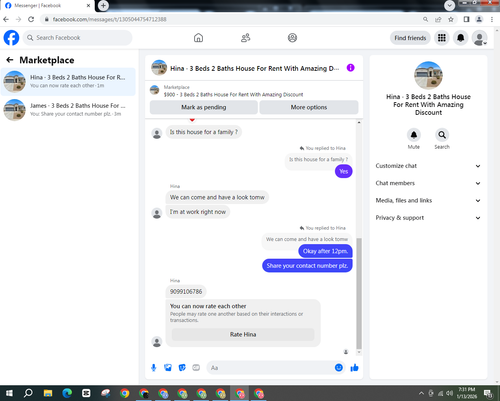Select the purple 'Yes' reply bubble
Image resolution: width=500 pixels, height=401 pixels.
point(344,171)
